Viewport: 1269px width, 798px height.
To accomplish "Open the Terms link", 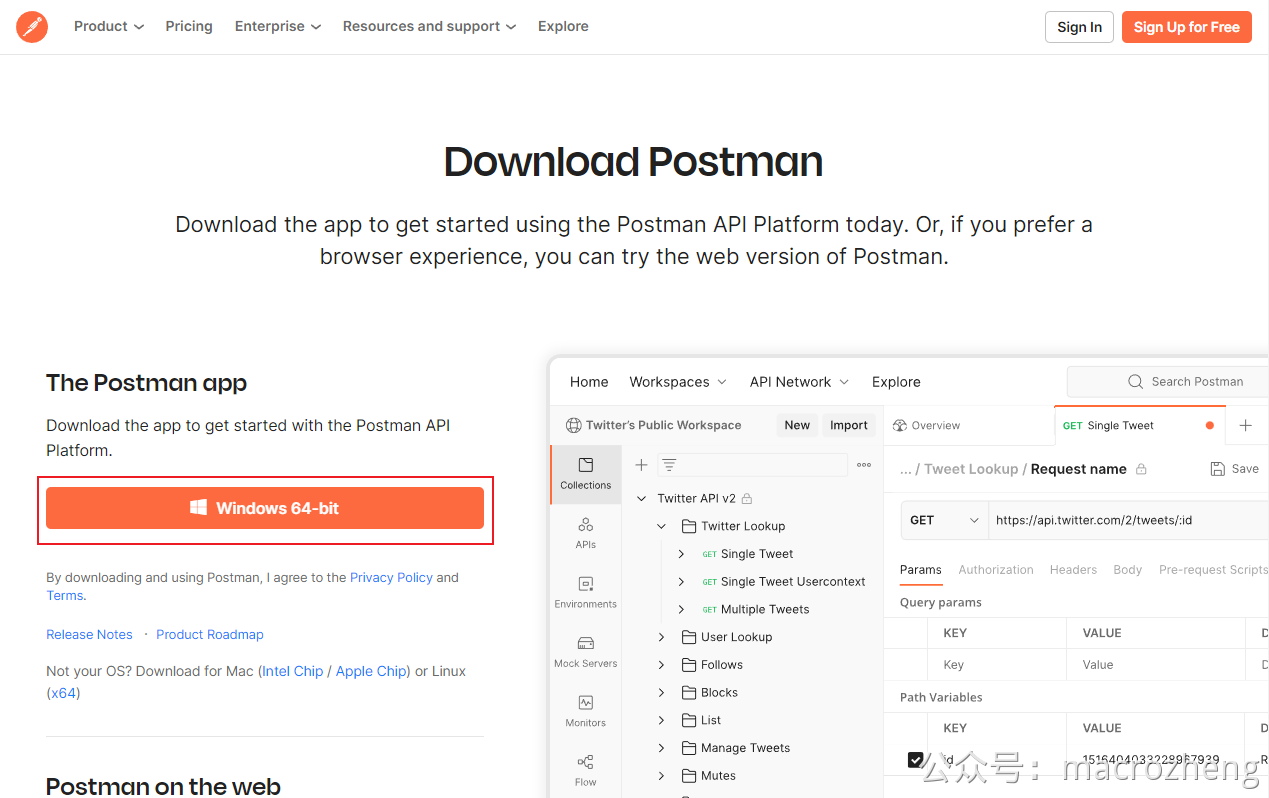I will [x=65, y=595].
